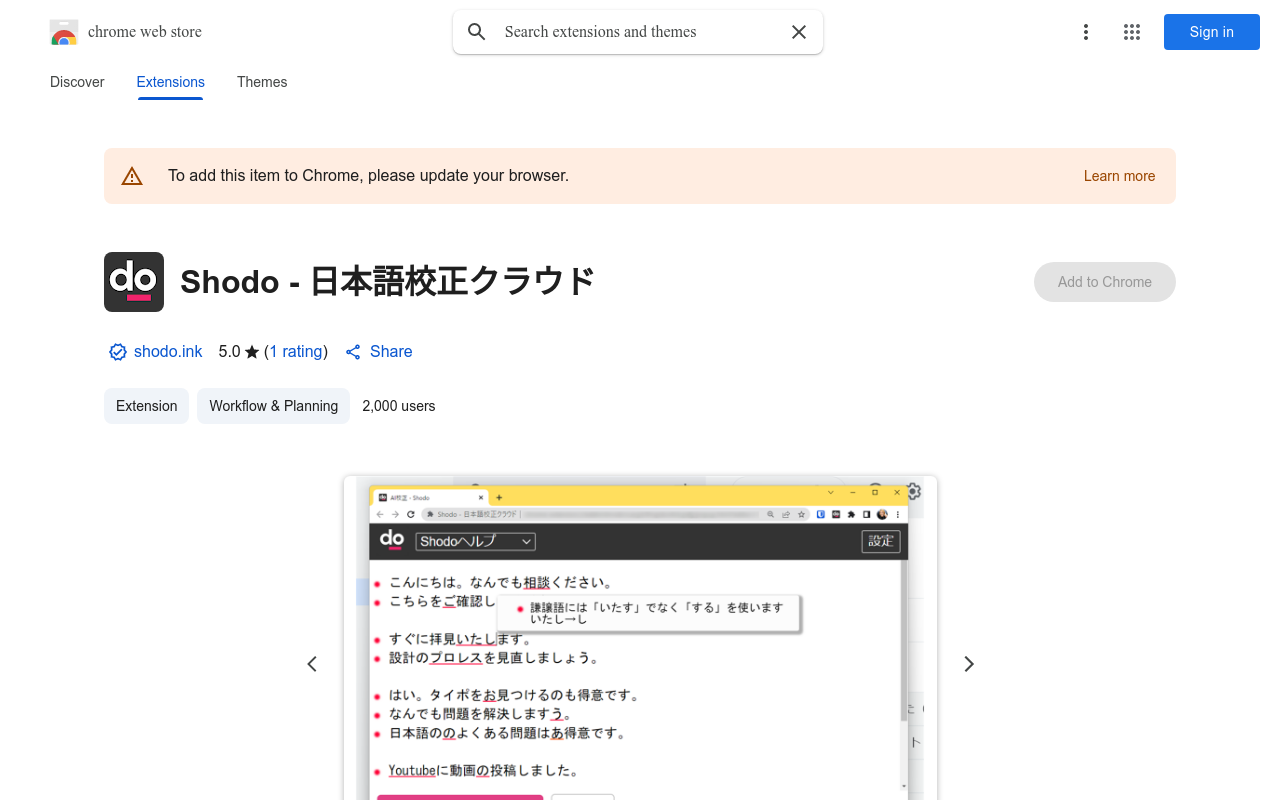
Task: Open the three-dot options menu
Action: (1085, 31)
